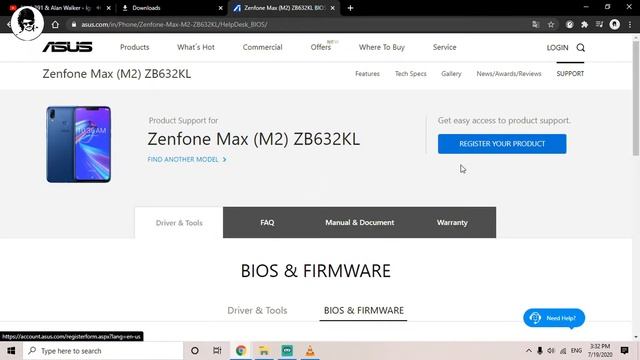Click REGISTER YOUR PRODUCT button
This screenshot has width=640, height=360.
click(502, 144)
